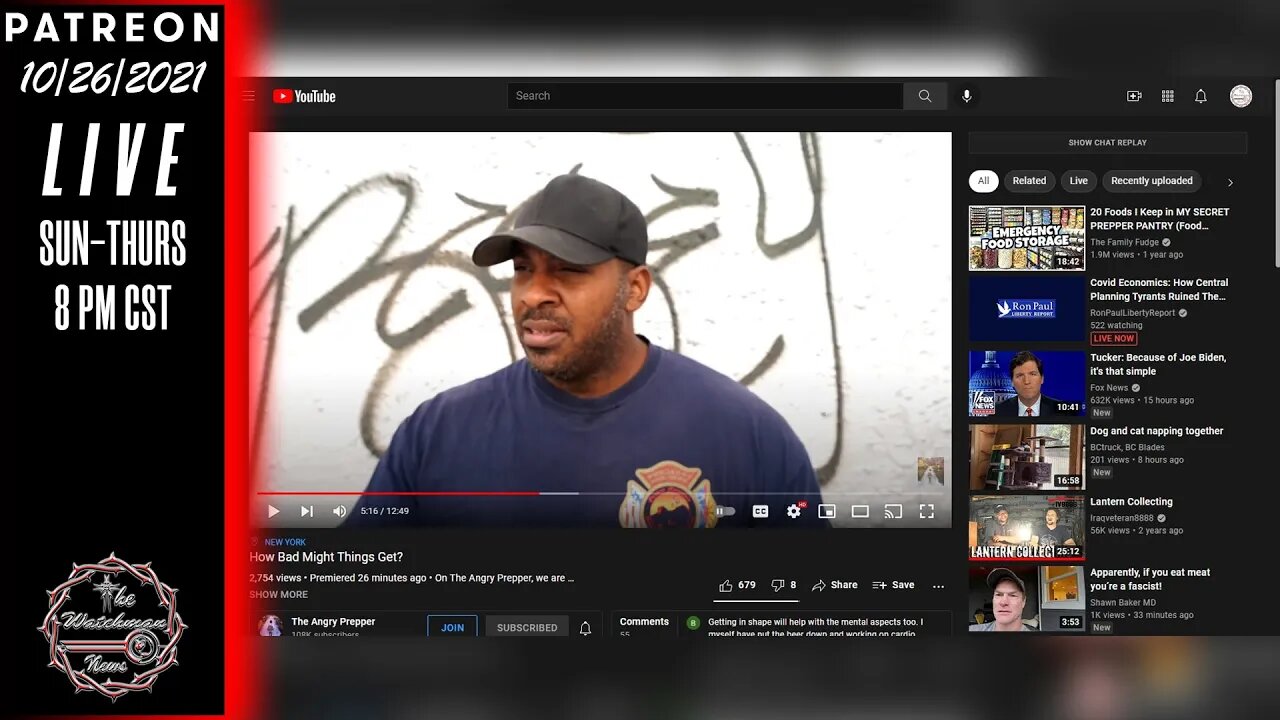The width and height of the screenshot is (1280, 720).
Task: Open player settings gear icon
Action: [794, 511]
